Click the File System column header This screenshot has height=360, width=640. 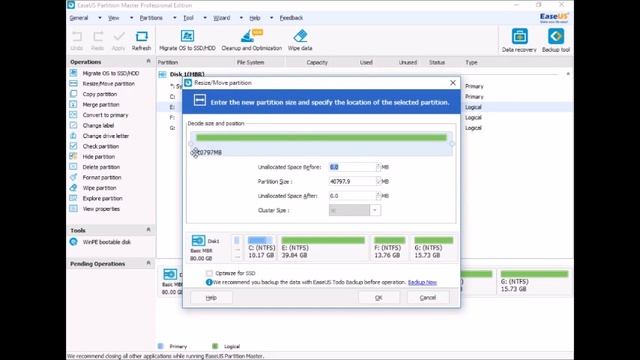point(250,62)
